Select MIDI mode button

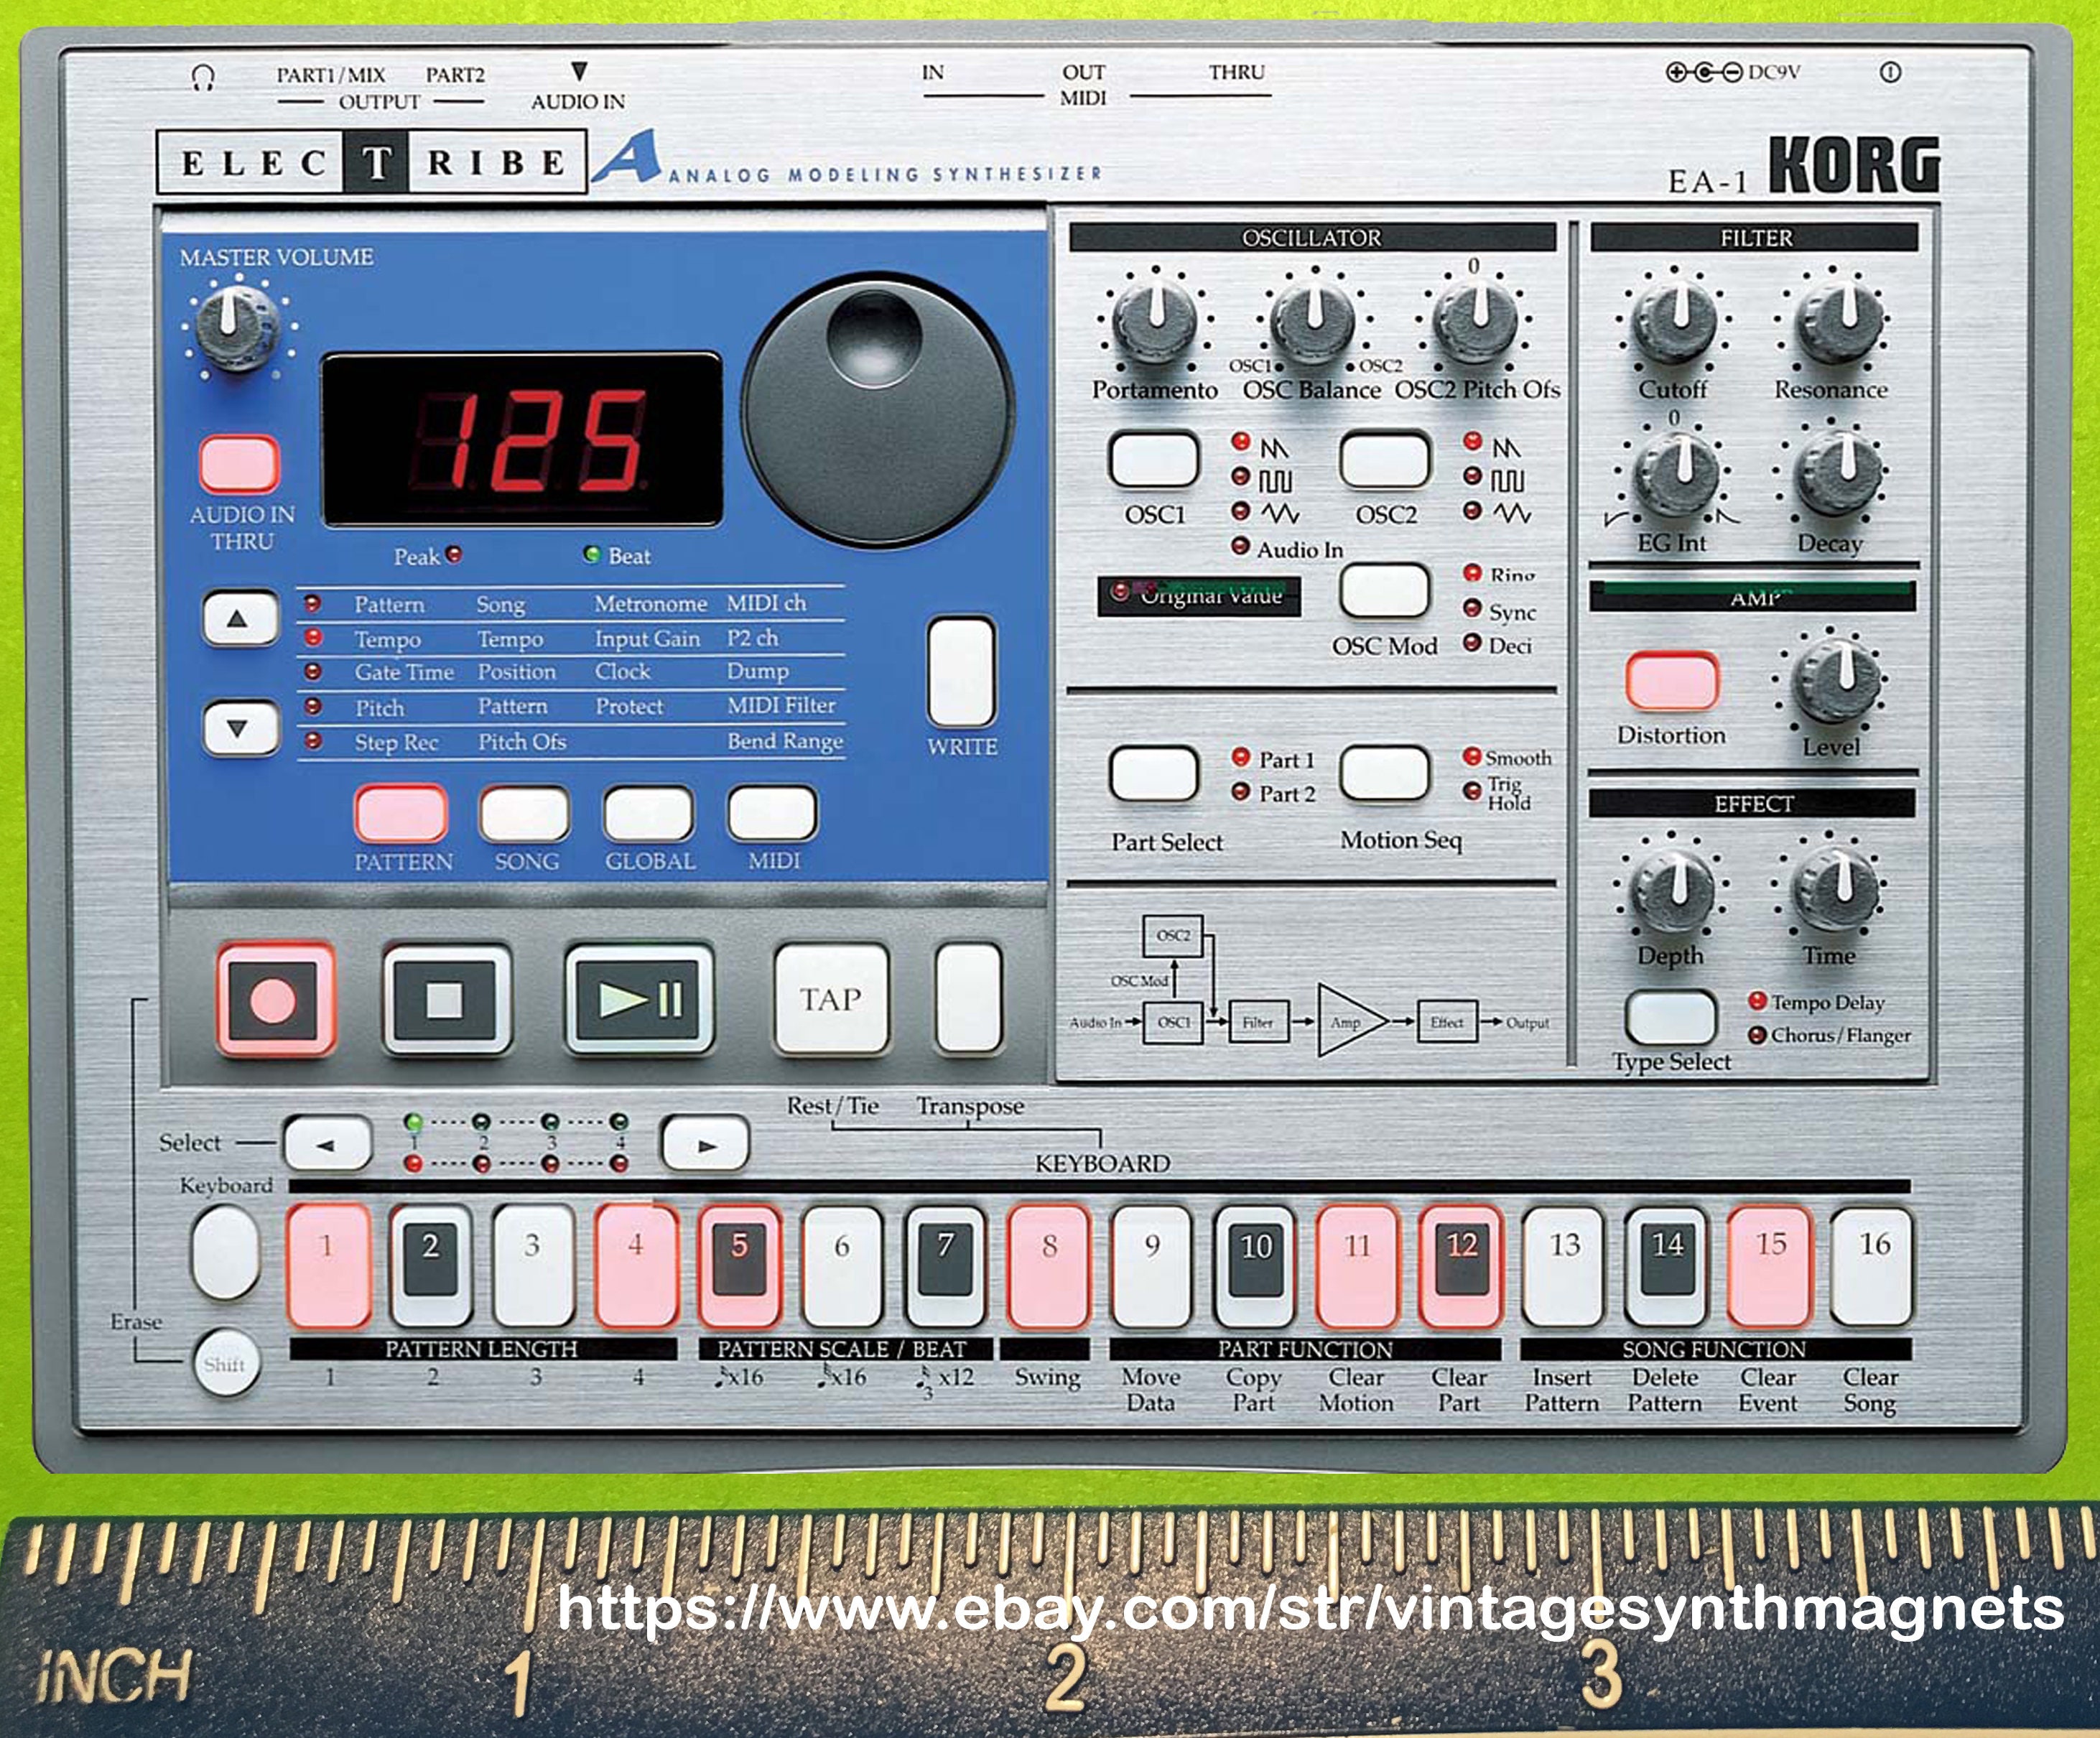(x=772, y=813)
